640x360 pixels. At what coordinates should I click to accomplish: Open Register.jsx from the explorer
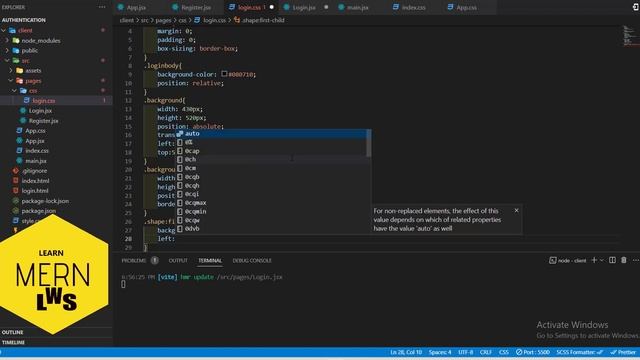click(43, 121)
